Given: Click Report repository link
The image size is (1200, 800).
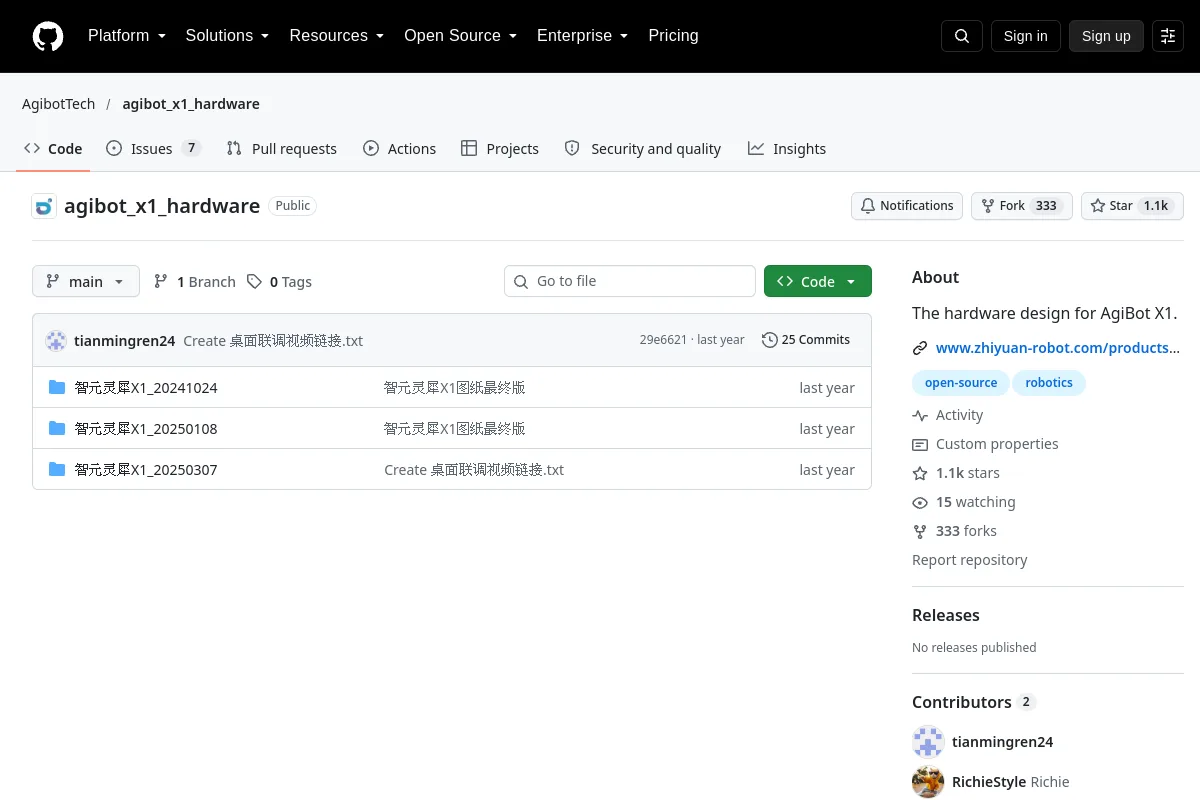Looking at the screenshot, I should point(970,560).
